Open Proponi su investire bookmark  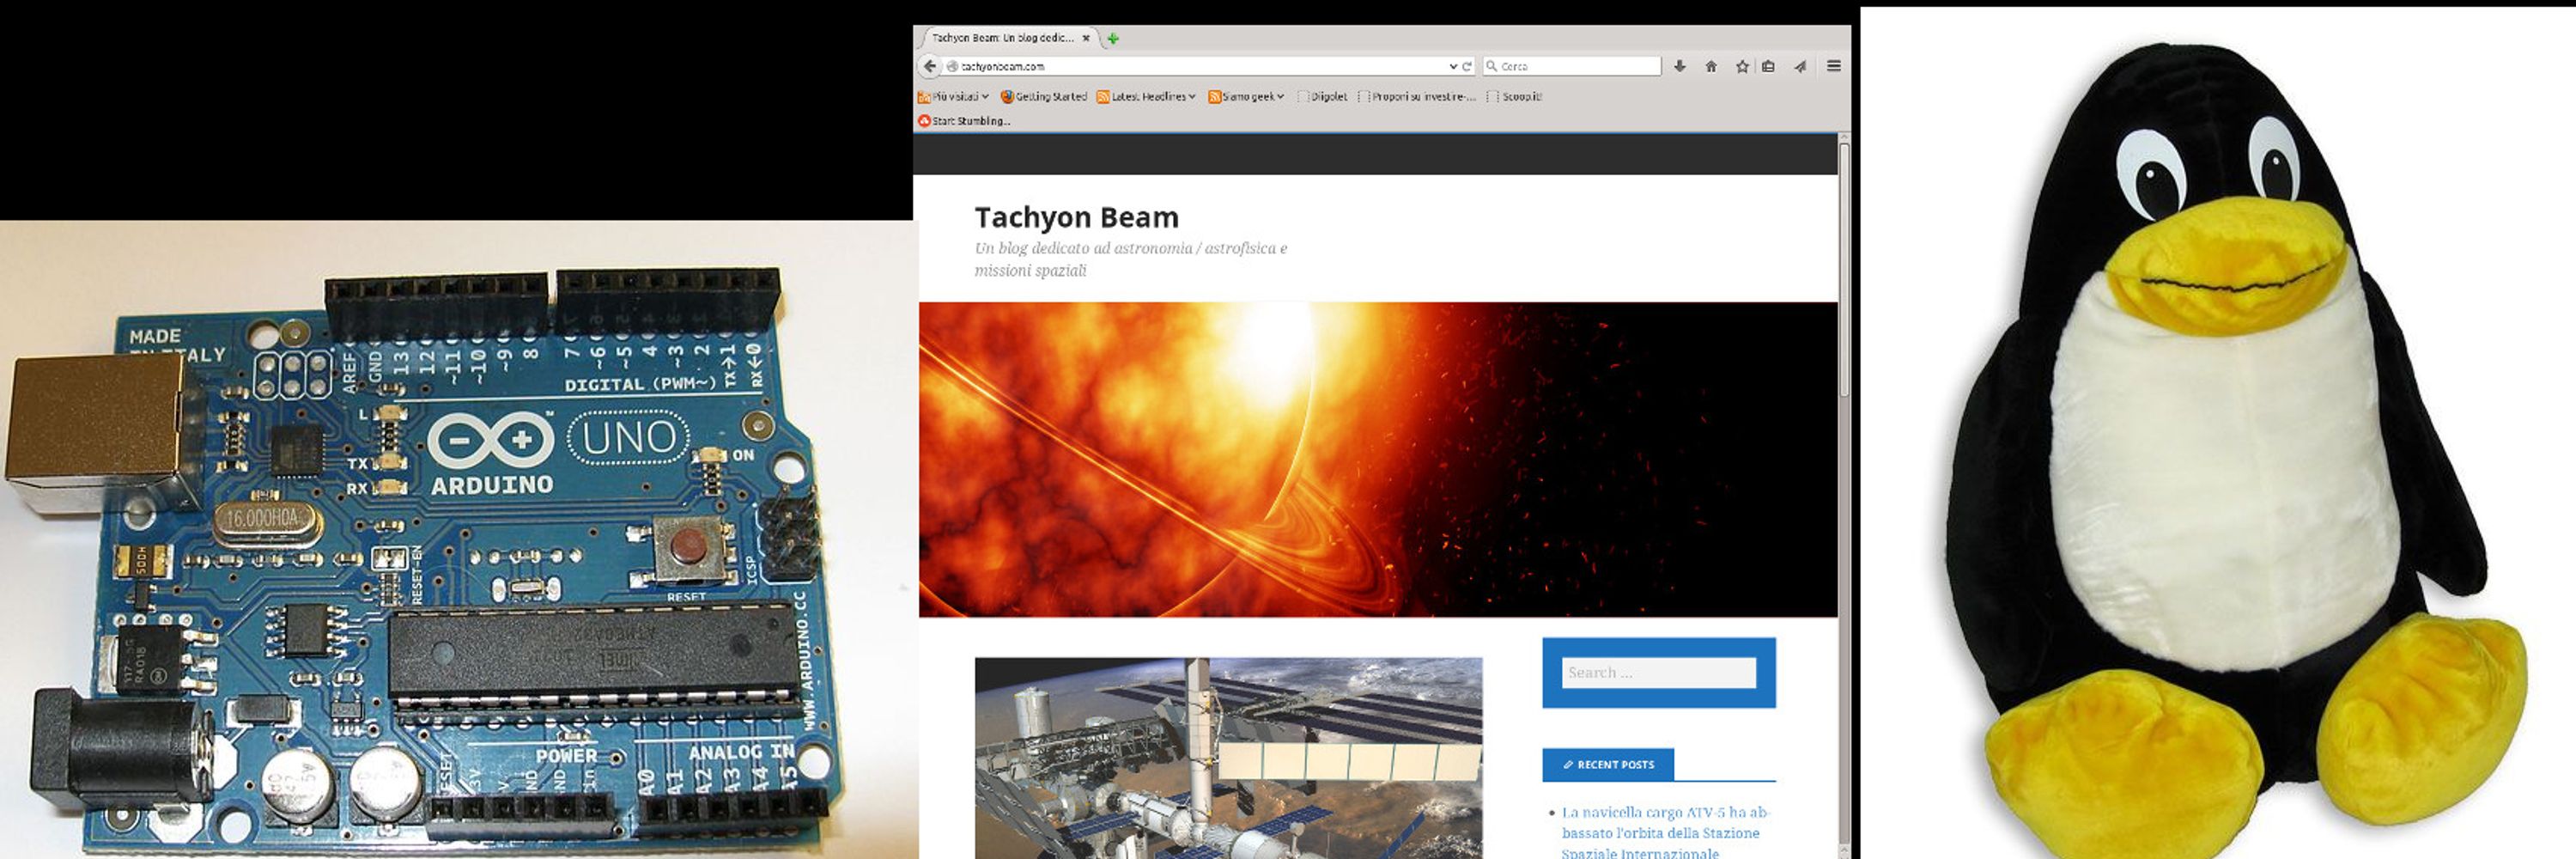tap(1417, 96)
